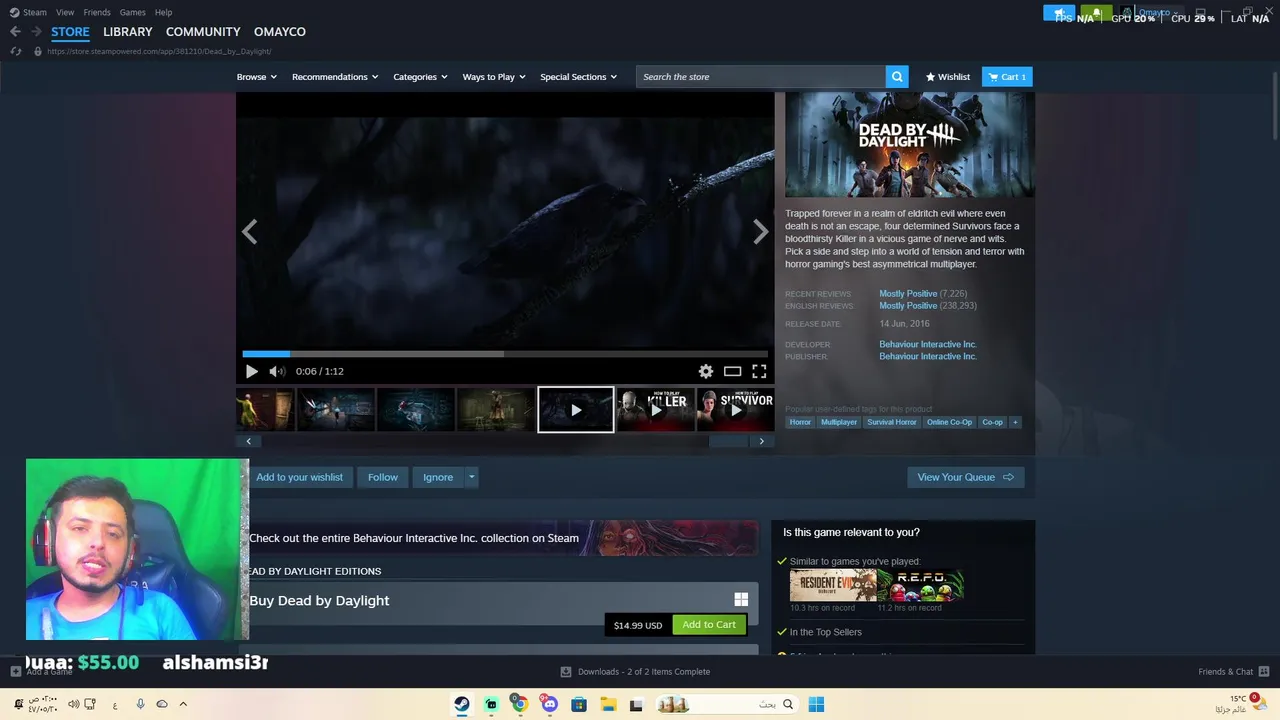The height and width of the screenshot is (720, 1280).
Task: Open recent Mostly Positive reviews
Action: (x=908, y=294)
